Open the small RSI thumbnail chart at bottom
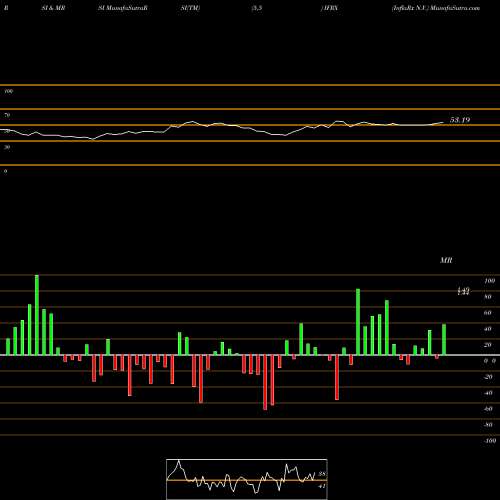This screenshot has height=500, width=500. tap(247, 479)
